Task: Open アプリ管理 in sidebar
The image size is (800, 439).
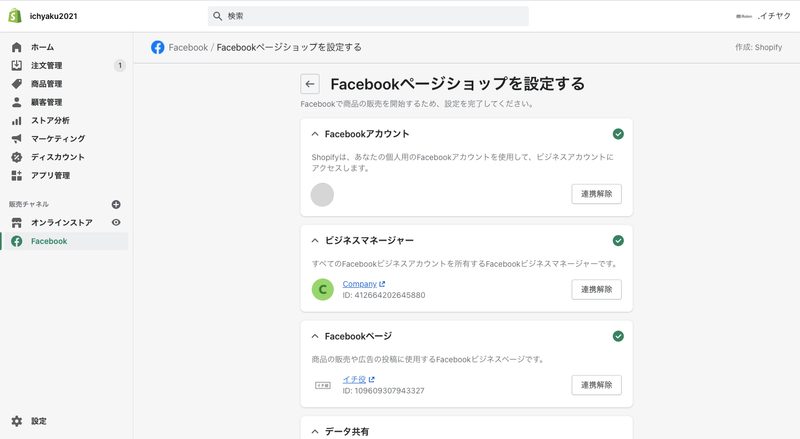Action: pos(51,175)
